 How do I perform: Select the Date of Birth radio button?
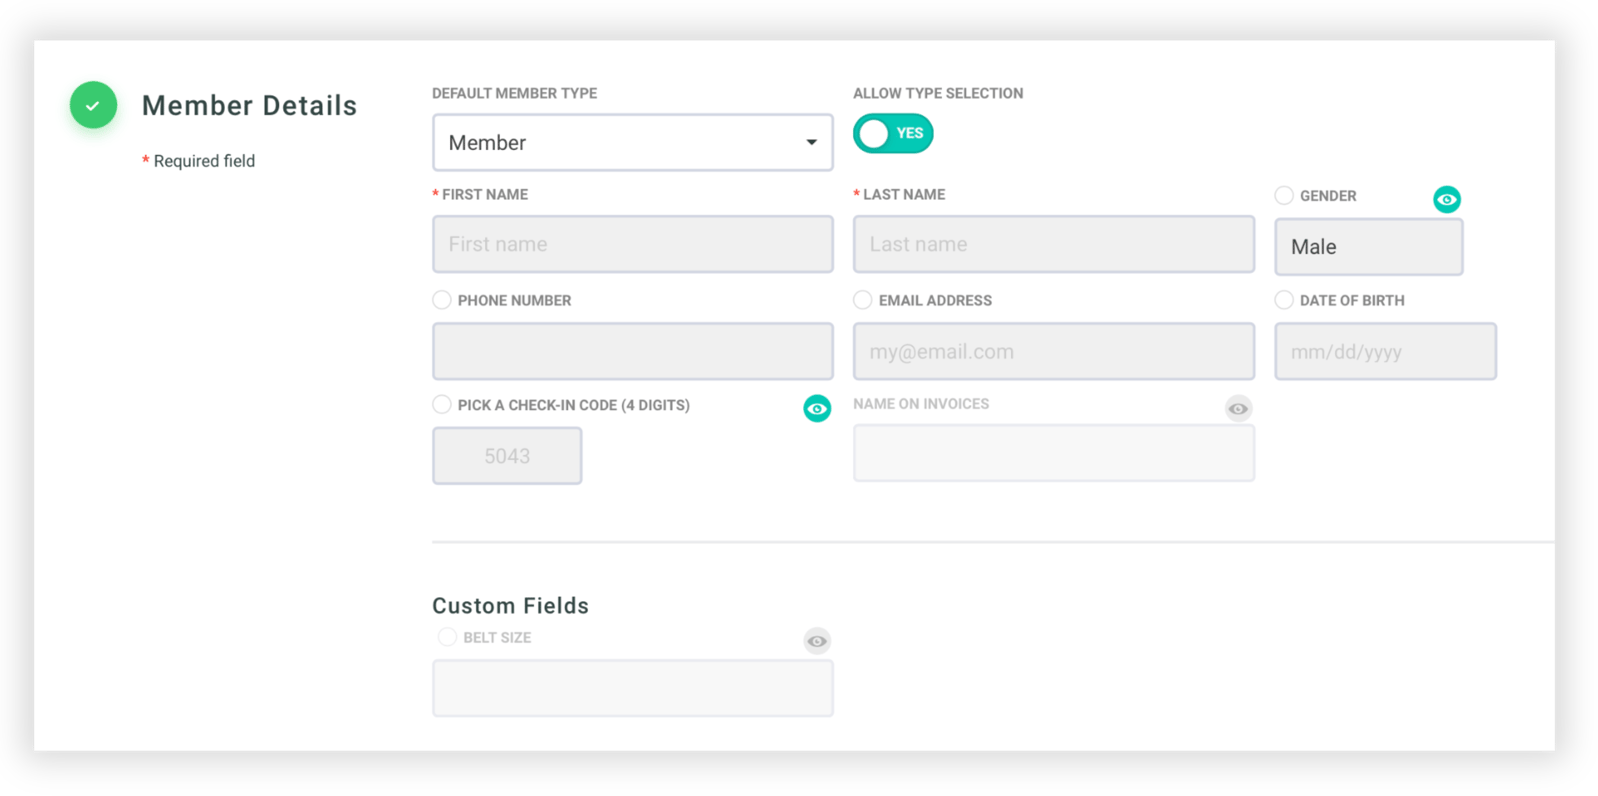tap(1284, 299)
